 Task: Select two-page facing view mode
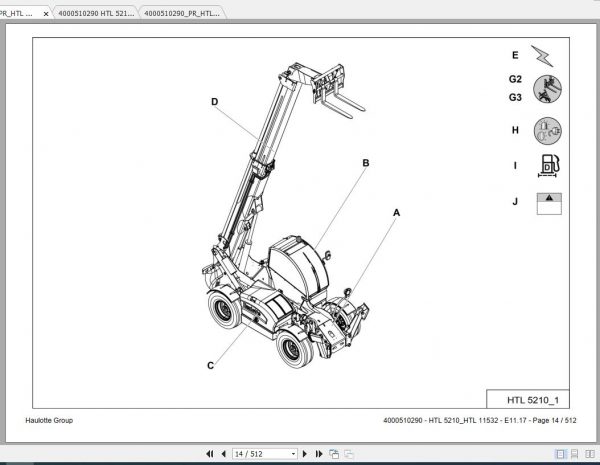click(x=590, y=454)
